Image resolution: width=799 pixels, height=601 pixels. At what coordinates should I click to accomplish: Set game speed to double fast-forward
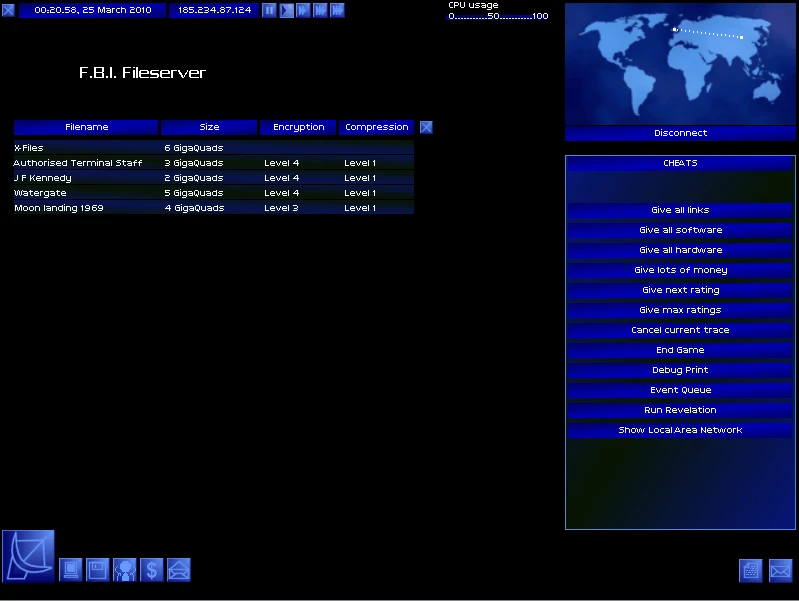tap(303, 10)
